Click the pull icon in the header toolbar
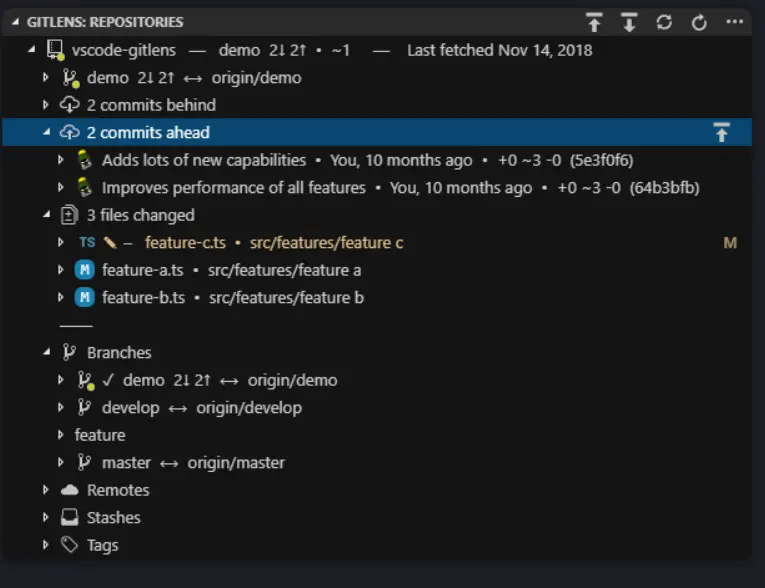This screenshot has height=588, width=765. [x=629, y=22]
